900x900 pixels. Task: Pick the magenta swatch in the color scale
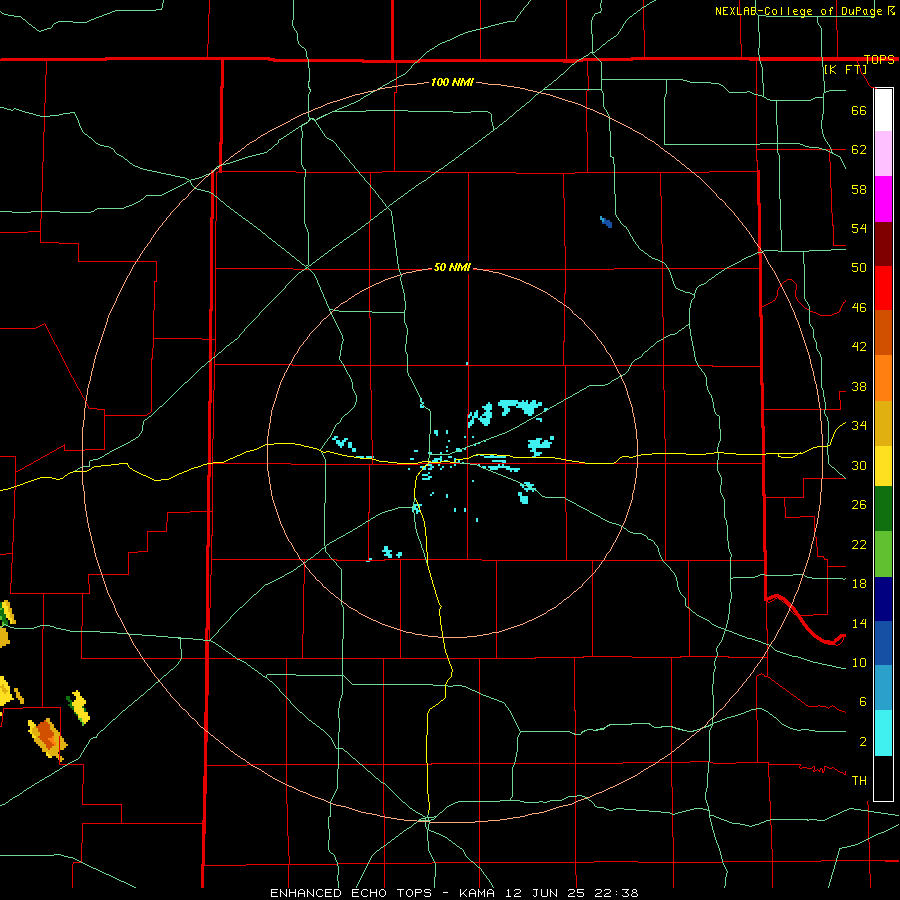pos(883,199)
